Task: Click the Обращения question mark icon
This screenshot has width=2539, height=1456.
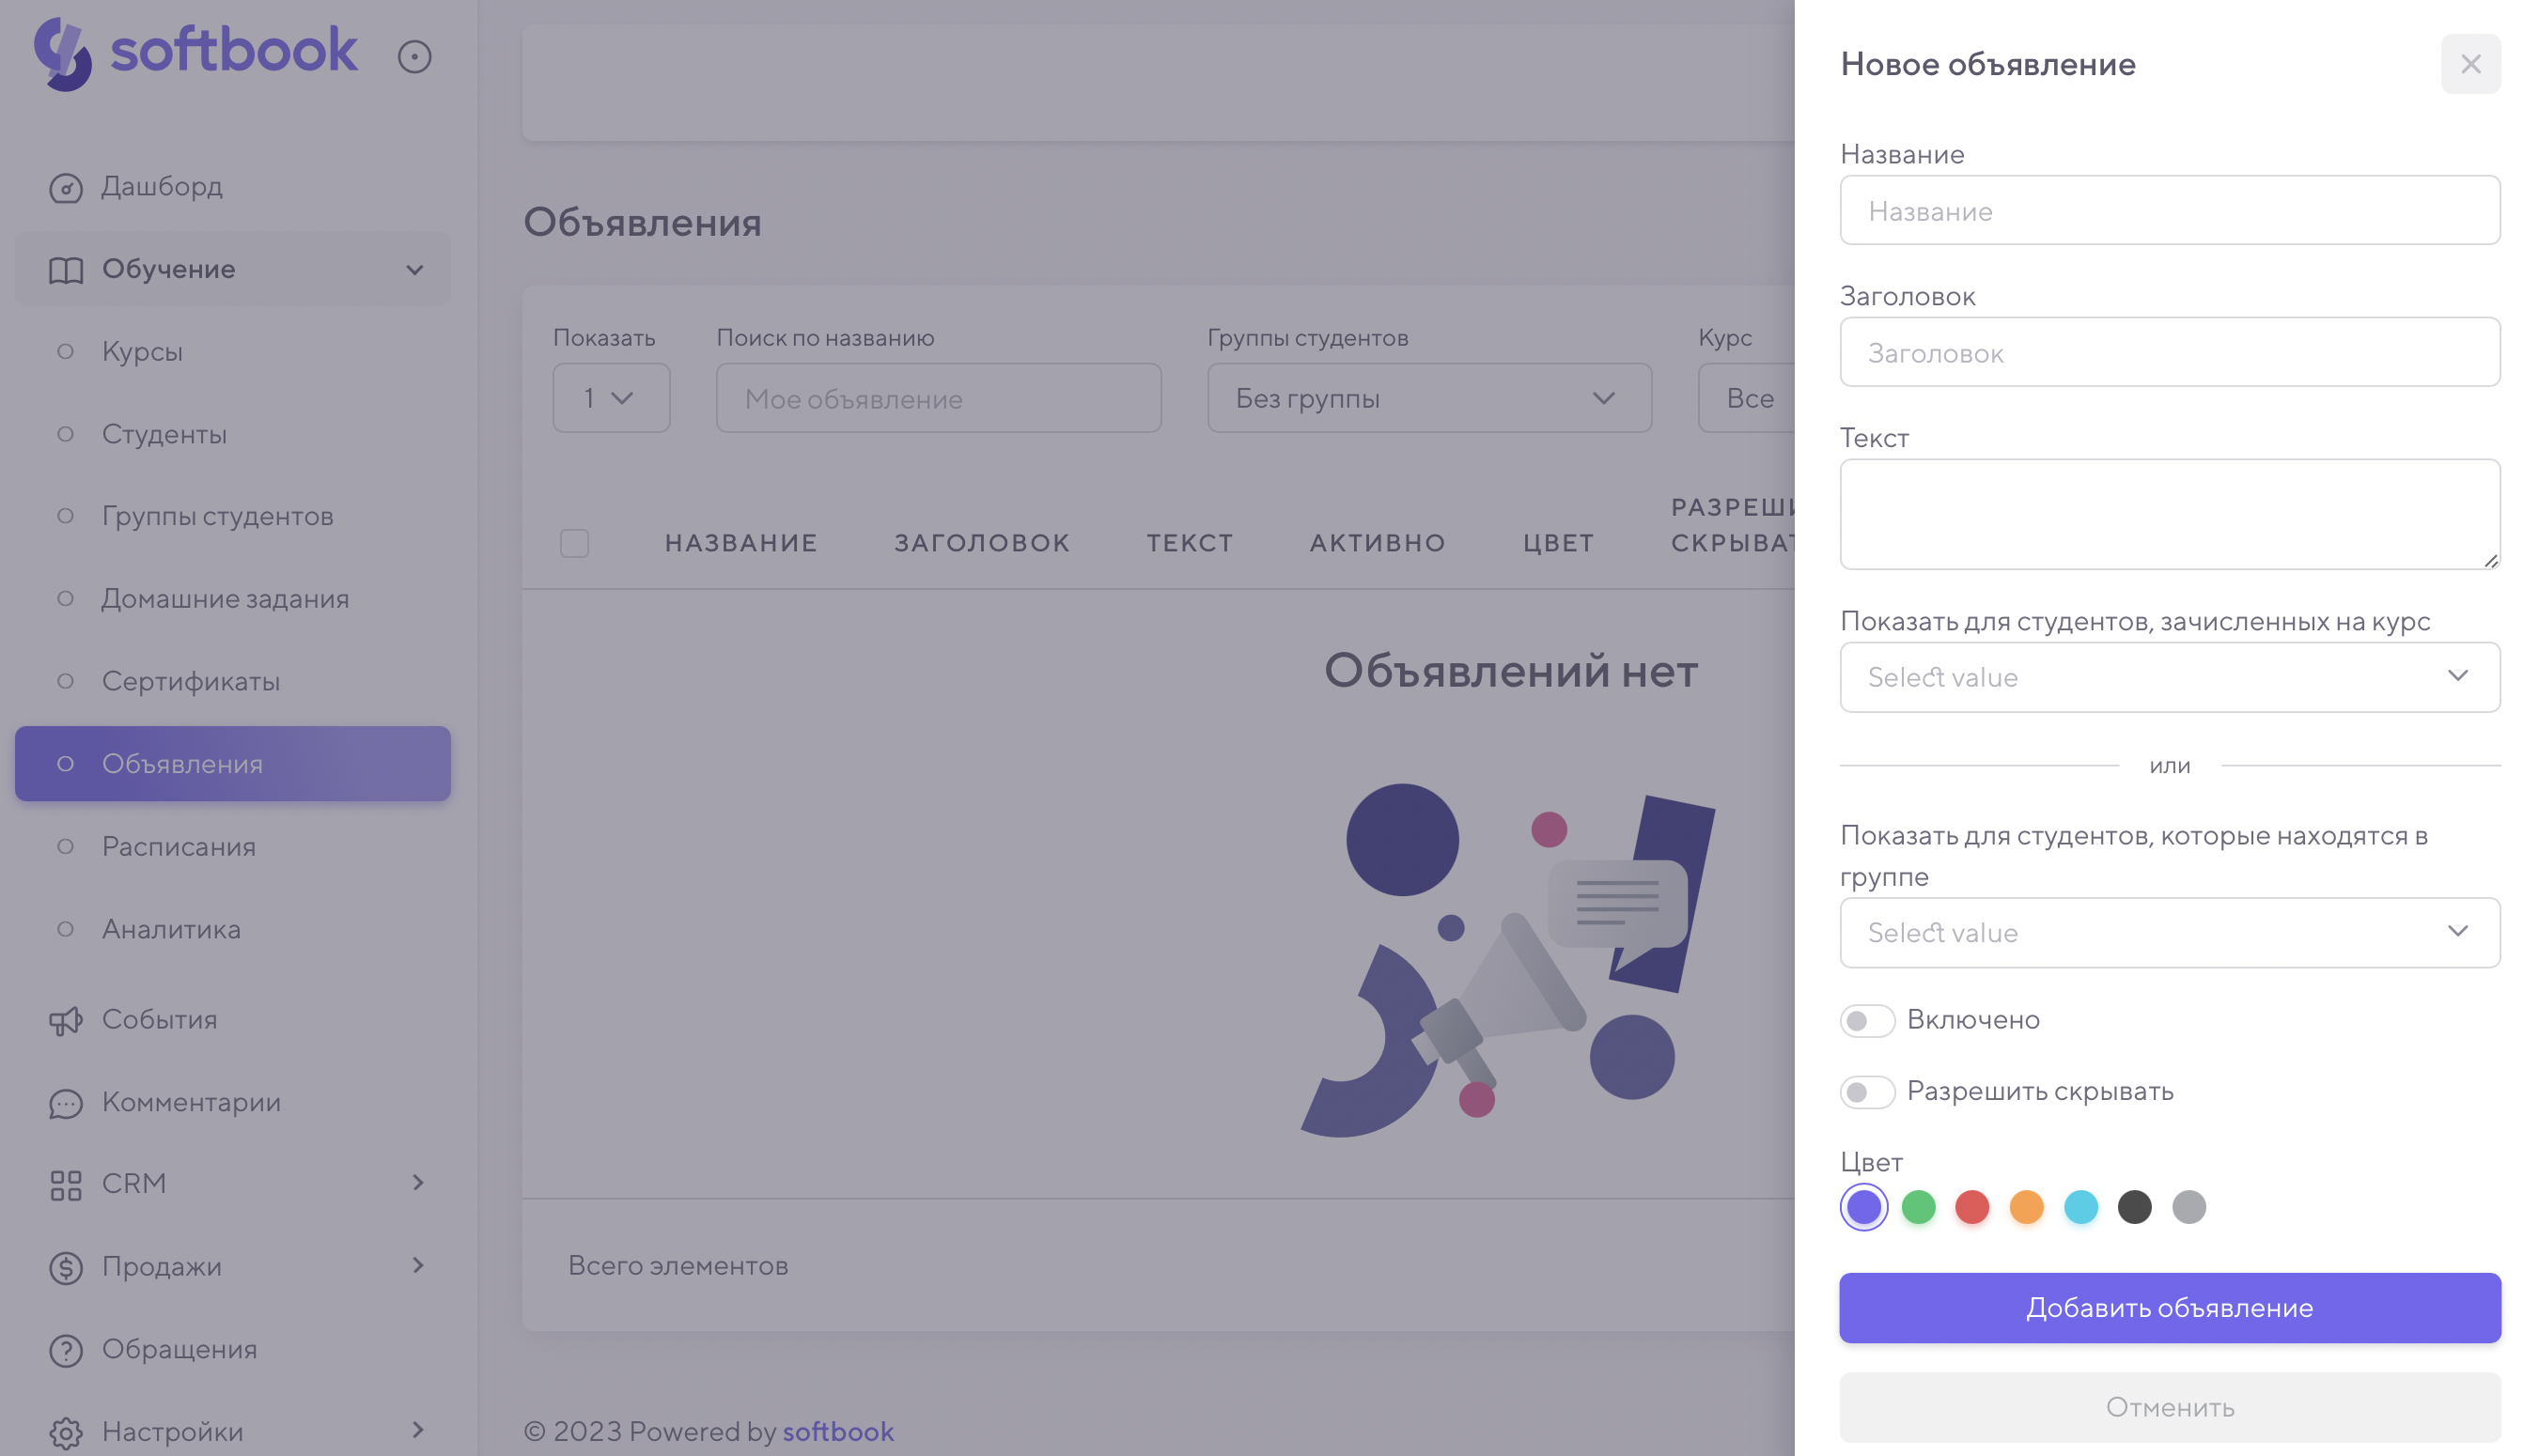Action: click(66, 1350)
